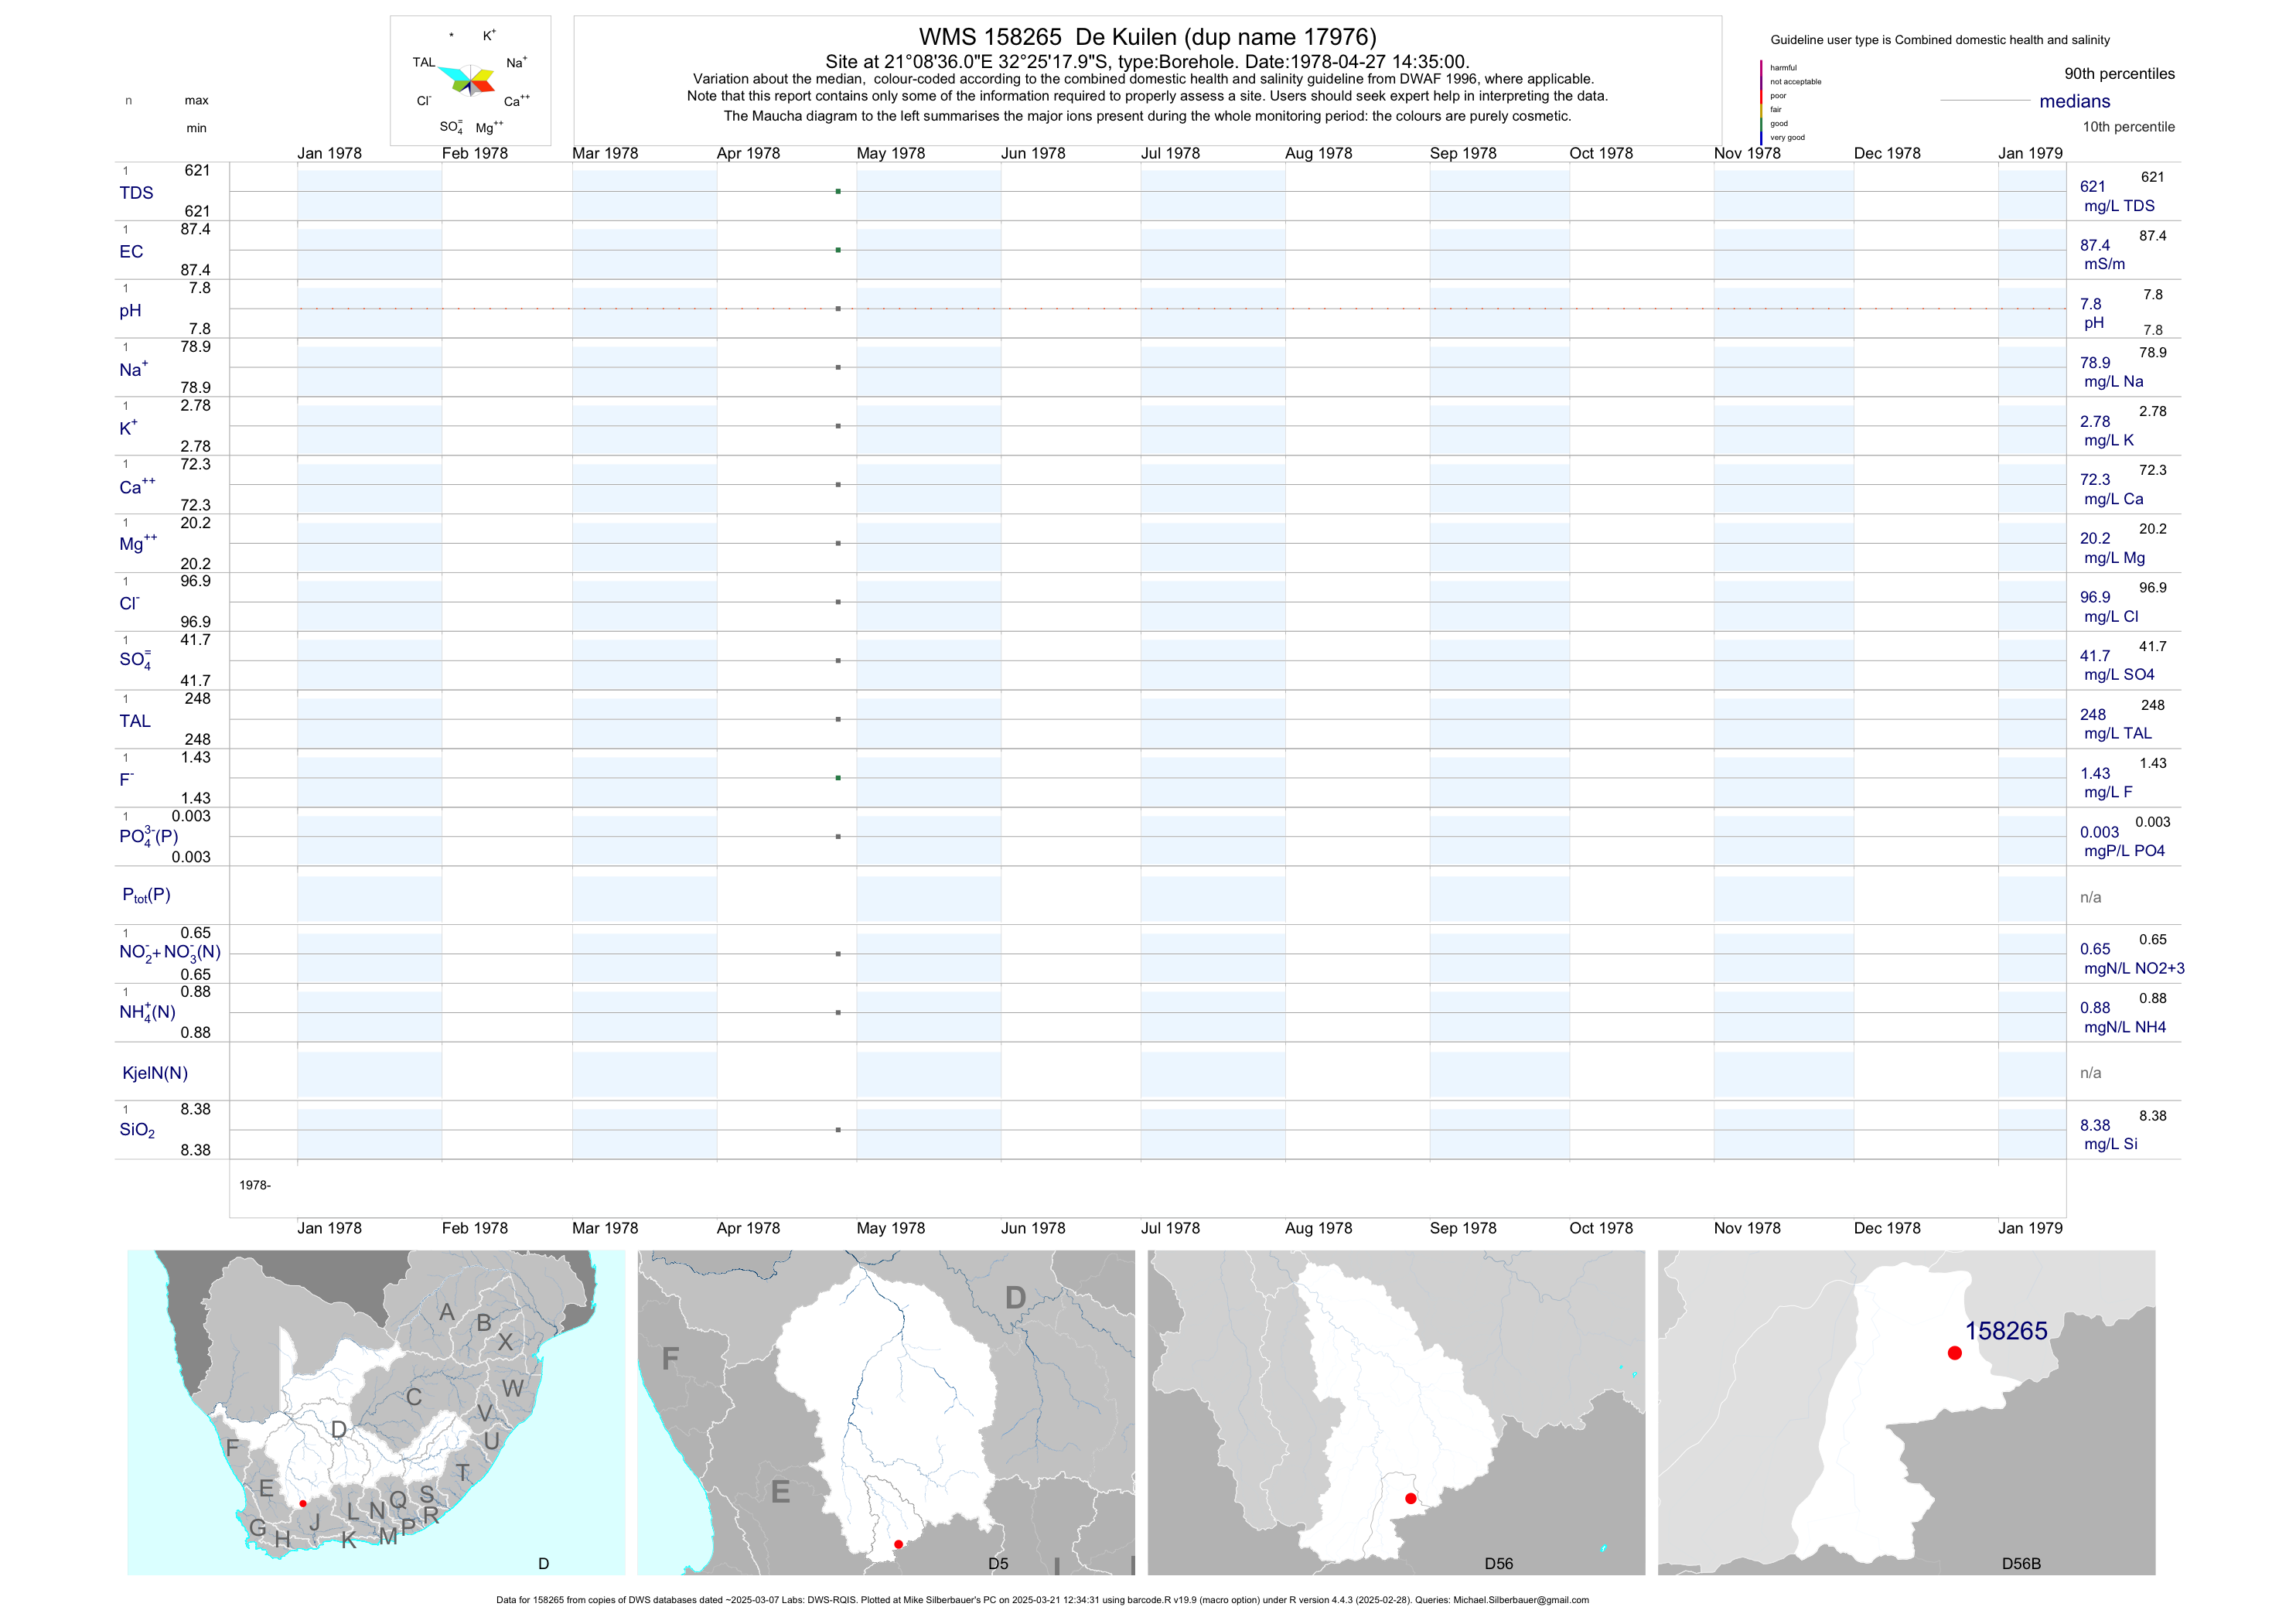Screen dimensions: 2296x1624
Task: Click the guideline colour scale bar
Action: click(x=1761, y=102)
